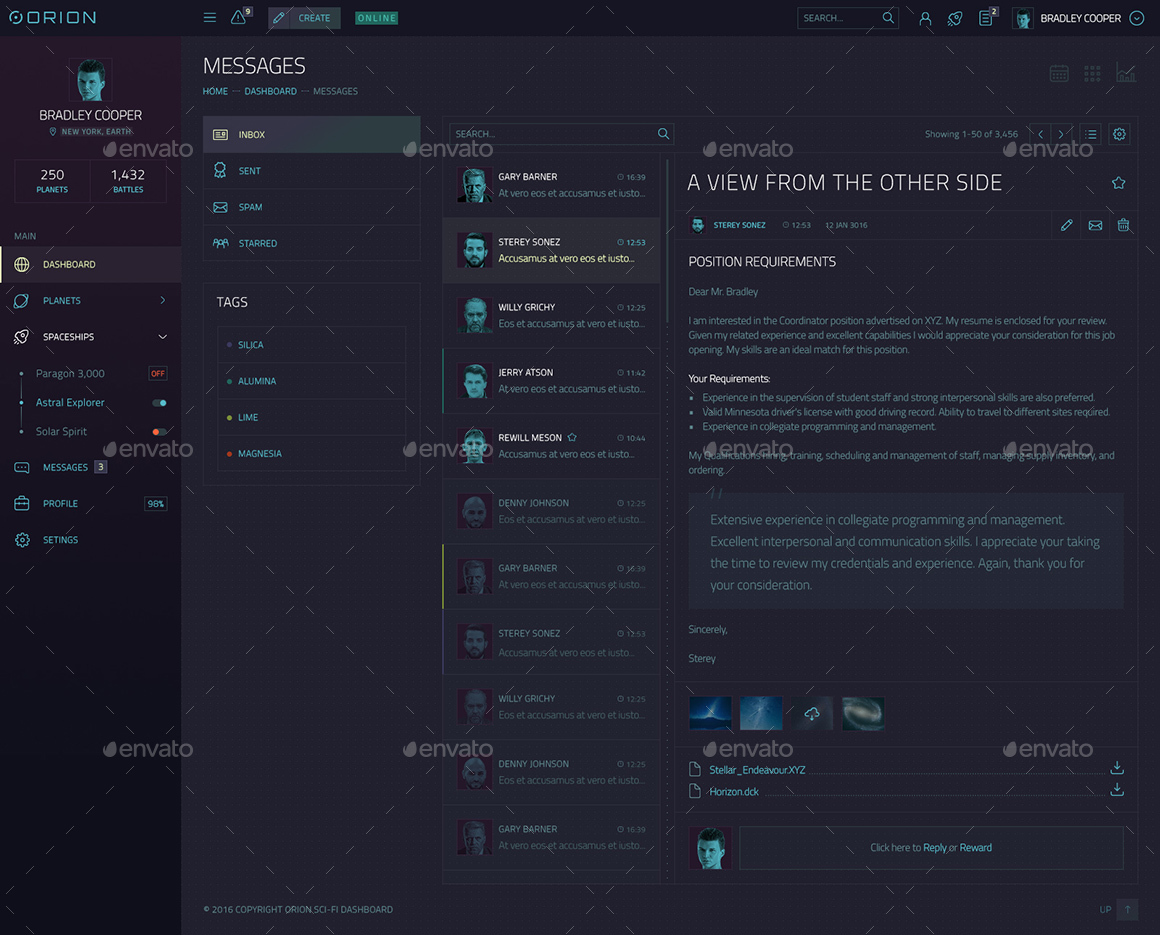The width and height of the screenshot is (1160, 935).
Task: Click the statistics chart icon in the header
Action: coord(1126,73)
